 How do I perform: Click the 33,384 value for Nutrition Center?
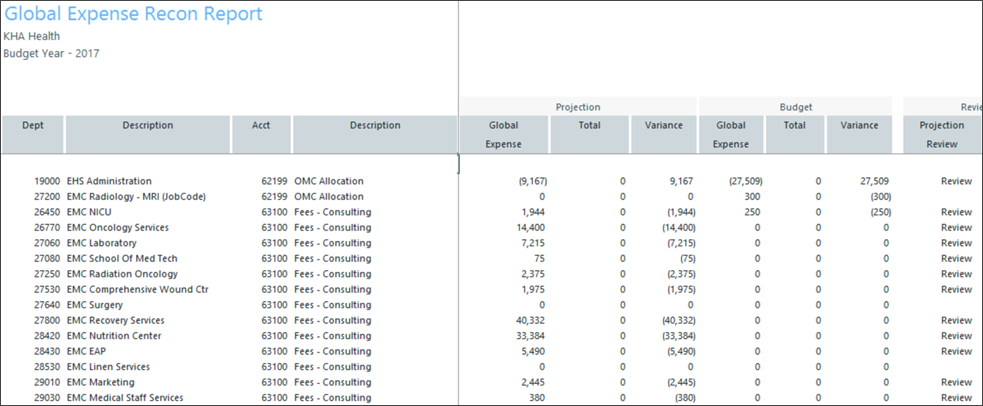coord(527,336)
